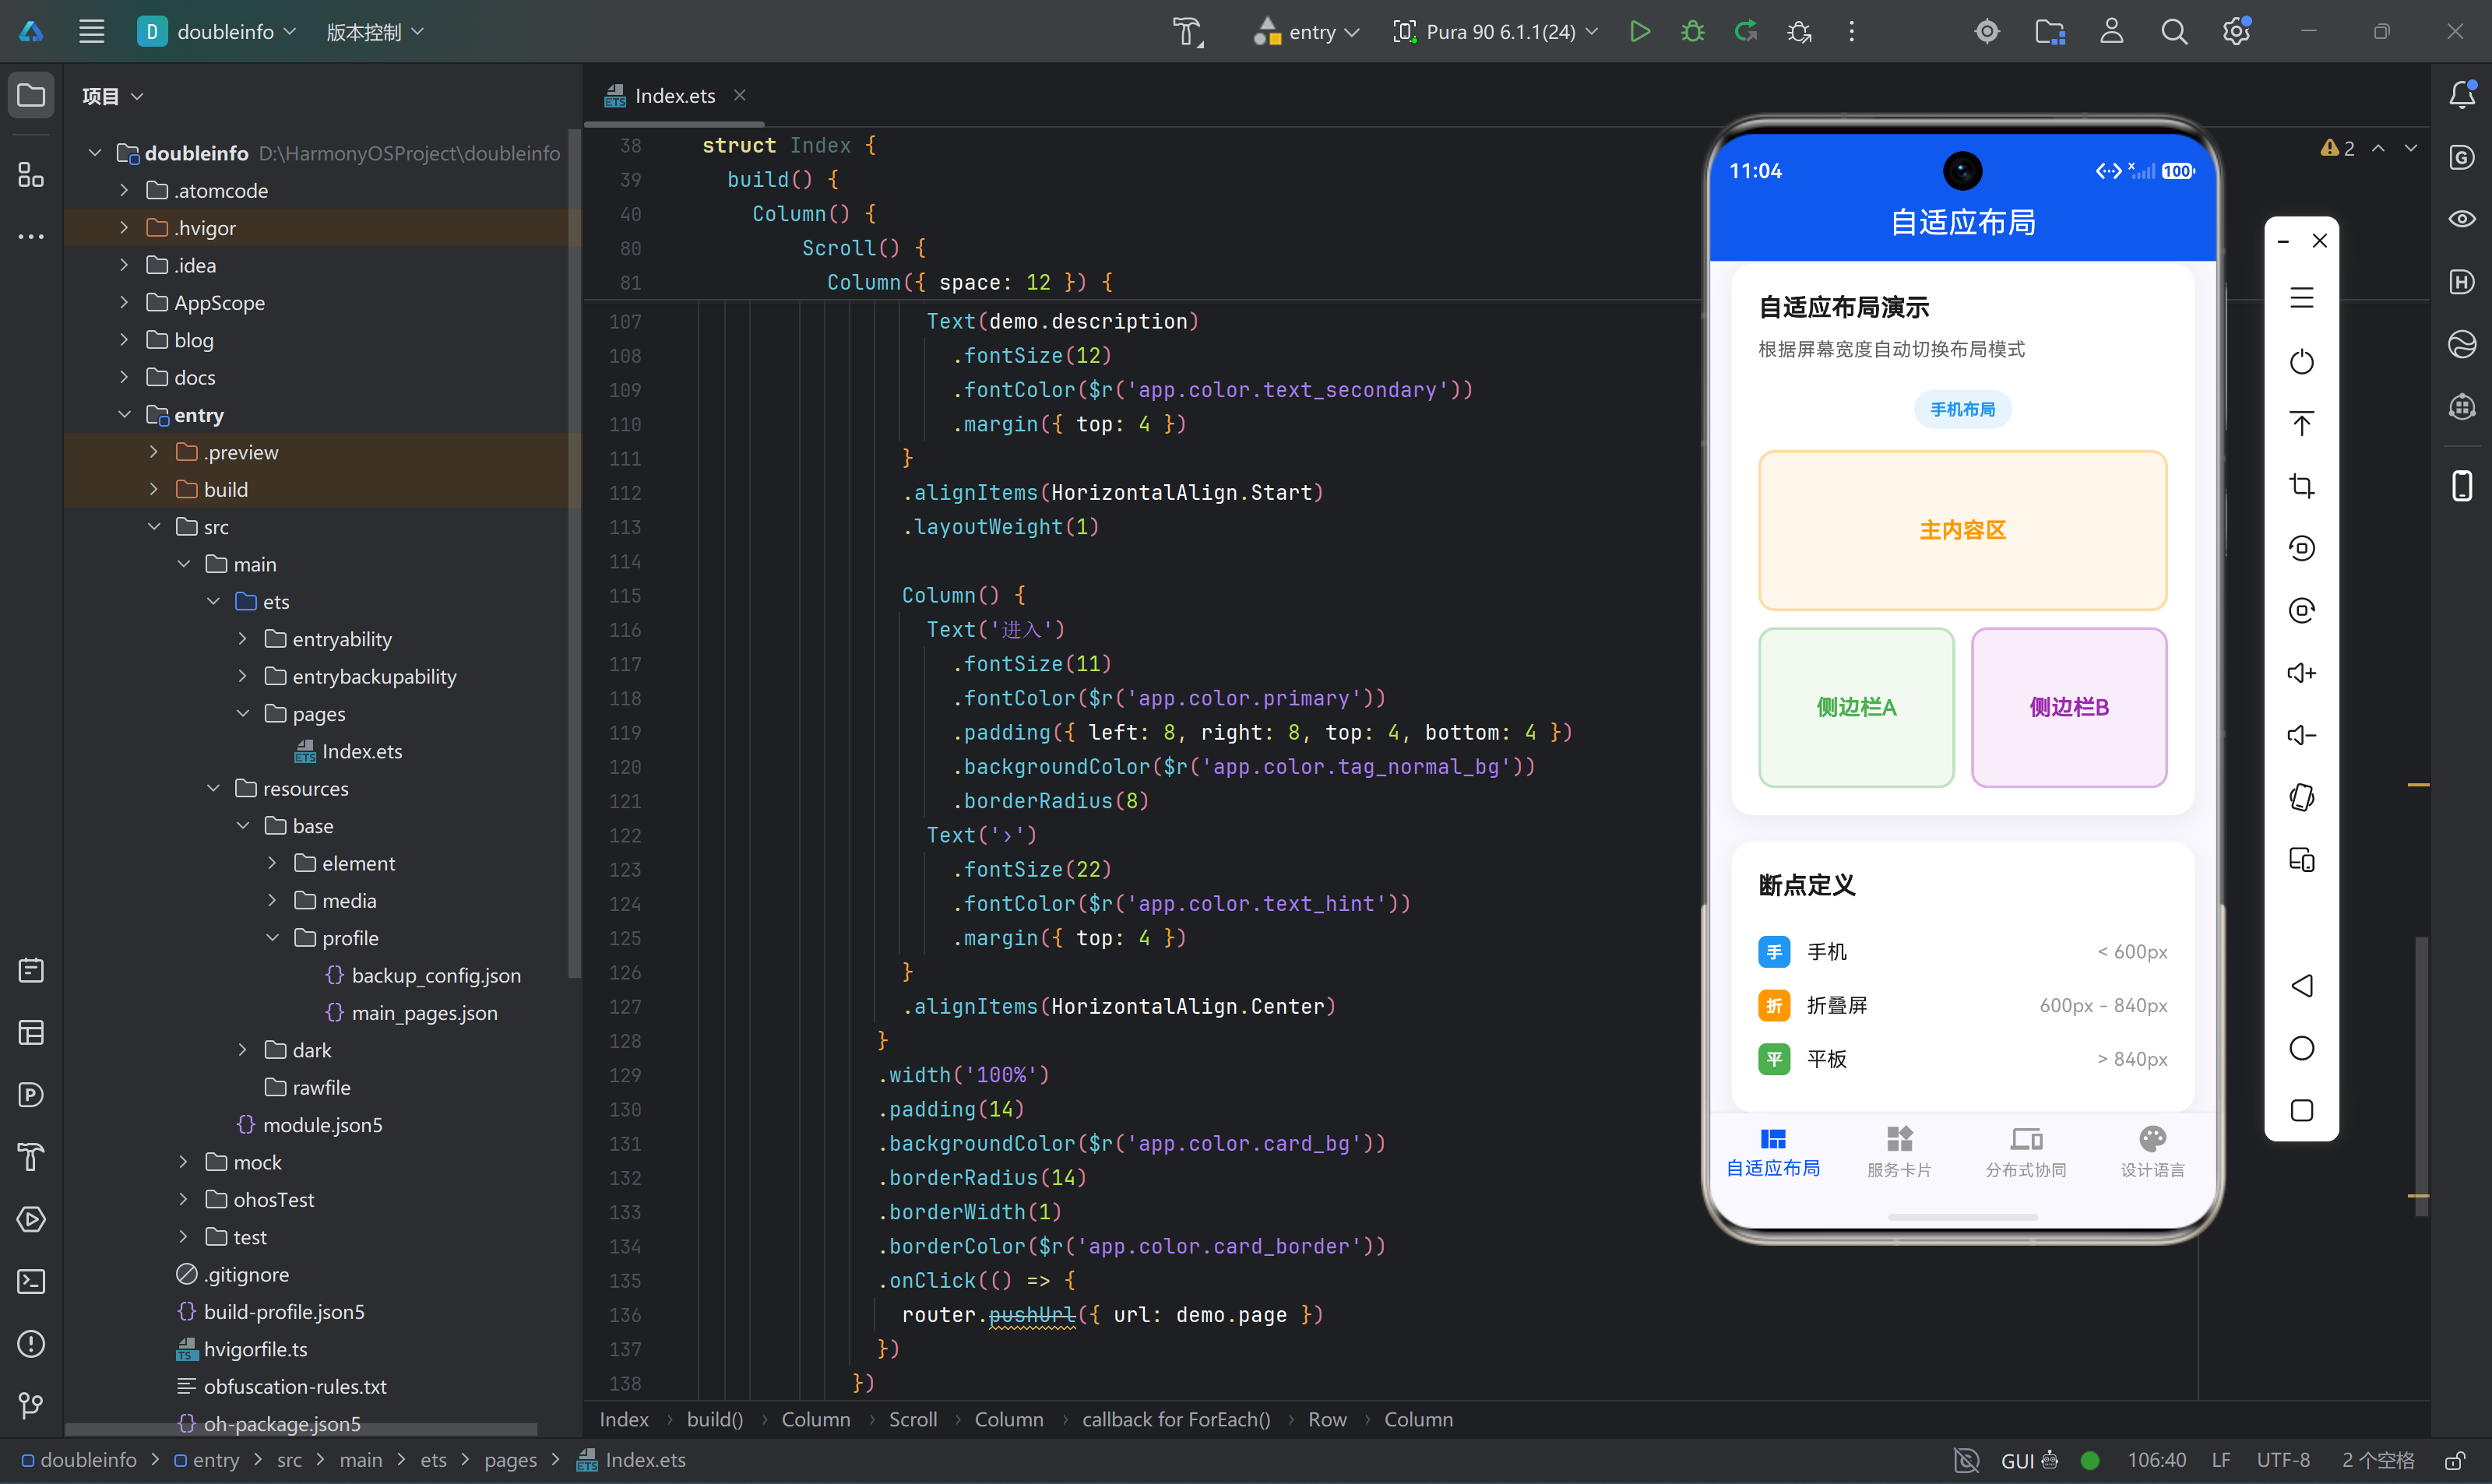The height and width of the screenshot is (1484, 2492).
Task: Toggle GUI mode in status bar
Action: 2017,1460
